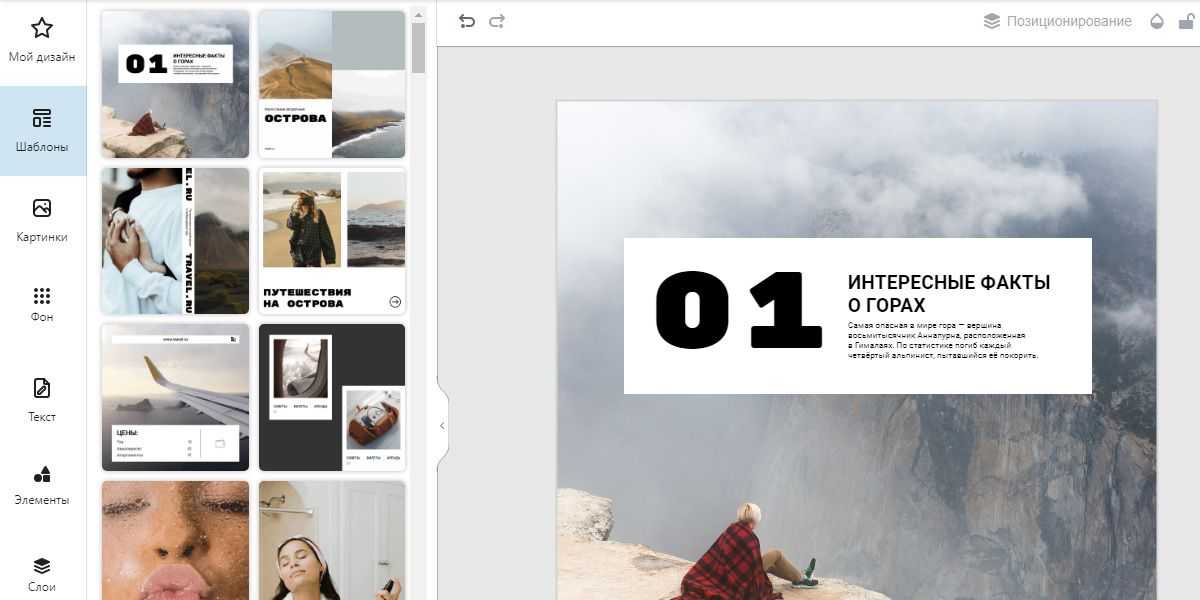This screenshot has height=600, width=1200.
Task: Pick the ПУТЕШЕСТВИЯ НА ОСТРОВА template
Action: pyautogui.click(x=332, y=241)
